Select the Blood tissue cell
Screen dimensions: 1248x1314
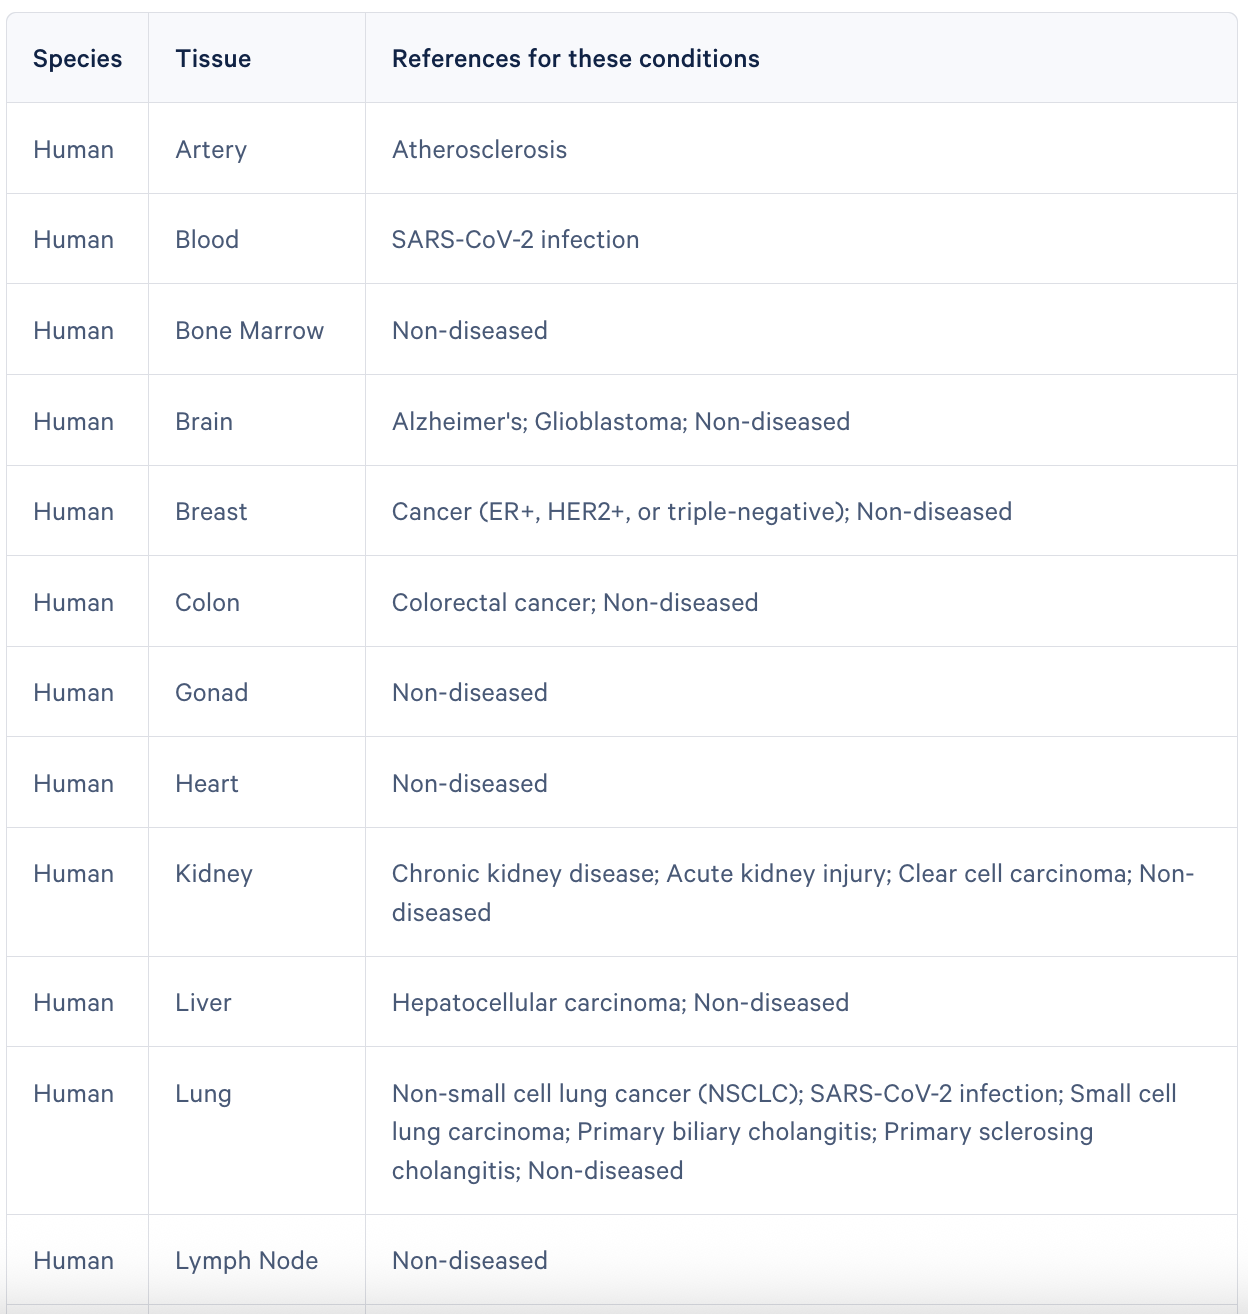(207, 240)
